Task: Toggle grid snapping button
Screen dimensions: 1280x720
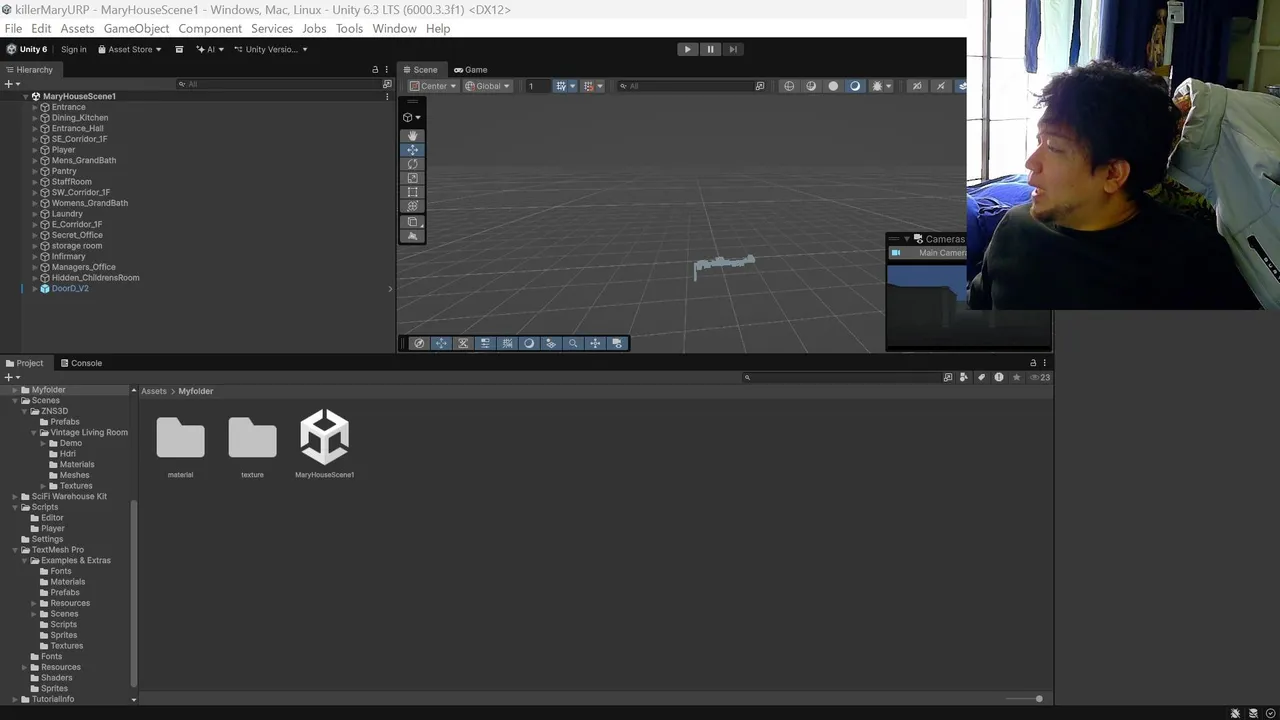Action: (588, 86)
